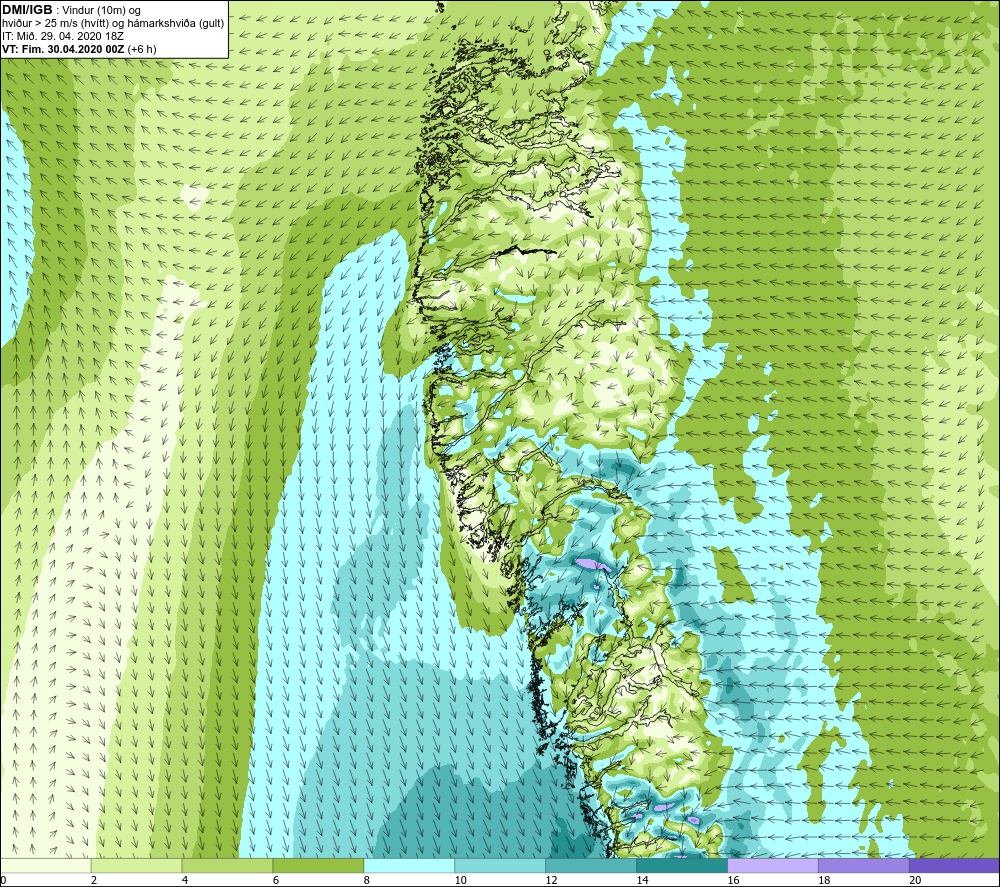
Task: Click the legend label '4'
Action: tap(185, 880)
